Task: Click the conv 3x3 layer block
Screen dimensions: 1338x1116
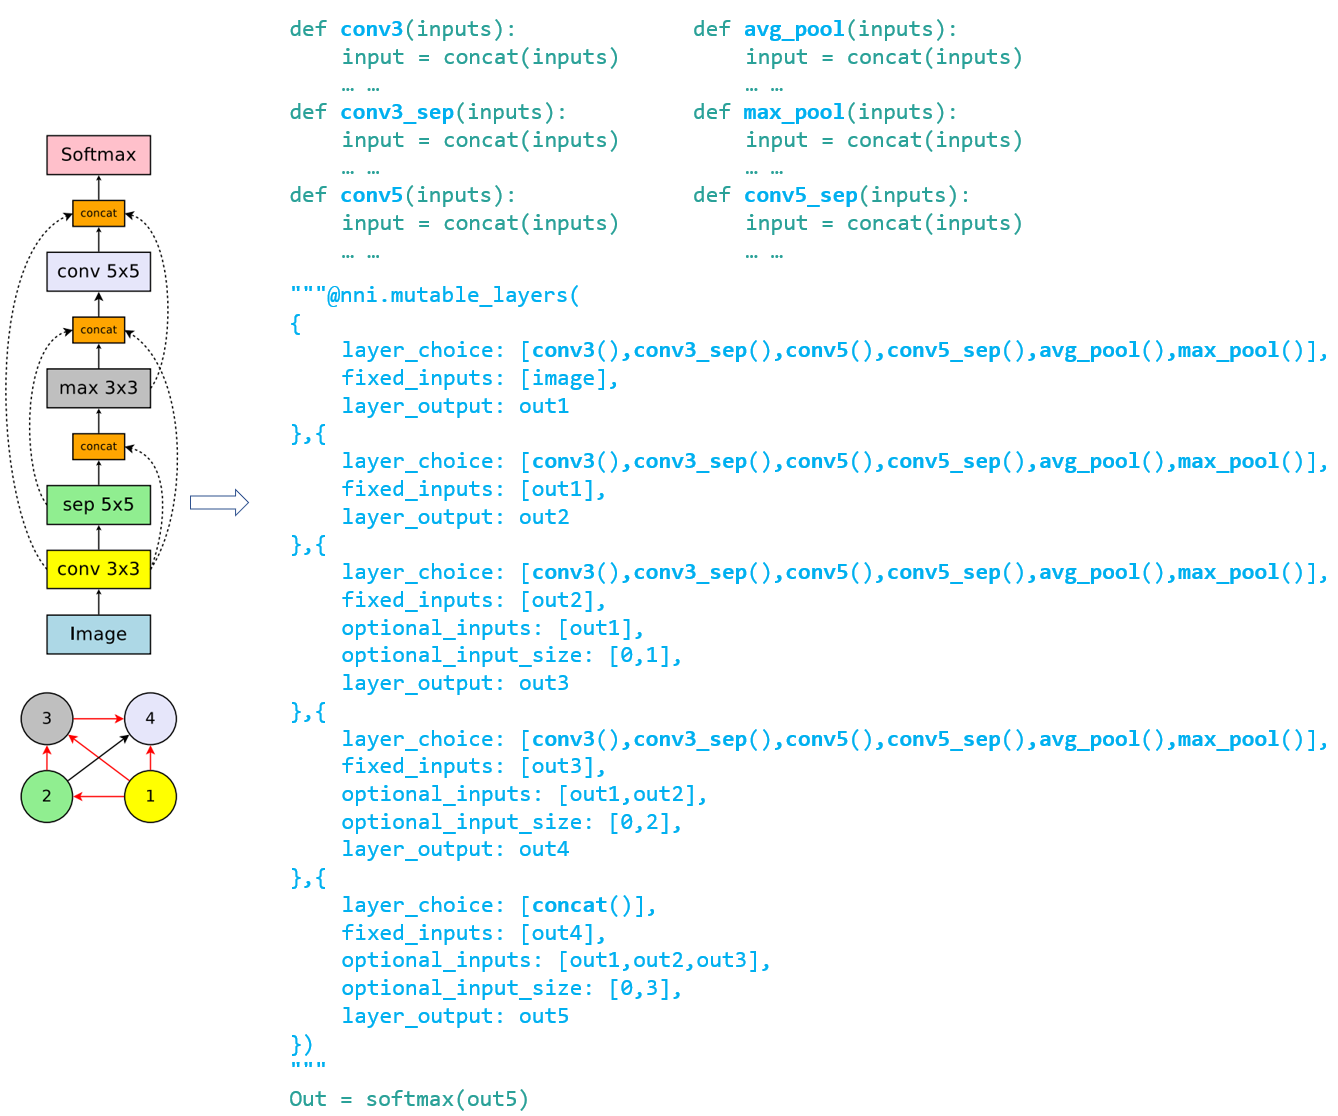Action: click(x=98, y=569)
